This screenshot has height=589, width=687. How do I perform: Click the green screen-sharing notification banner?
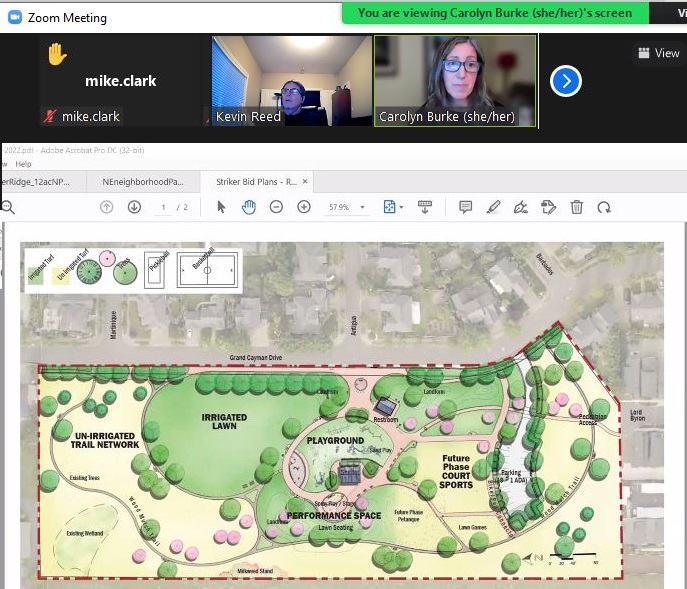(x=495, y=13)
